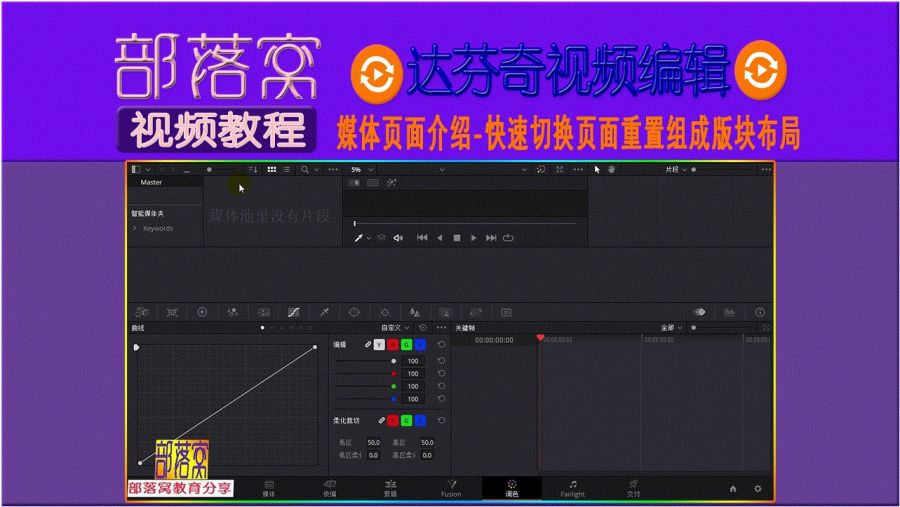Click the project settings gear icon
This screenshot has height=507, width=900.
[x=758, y=489]
